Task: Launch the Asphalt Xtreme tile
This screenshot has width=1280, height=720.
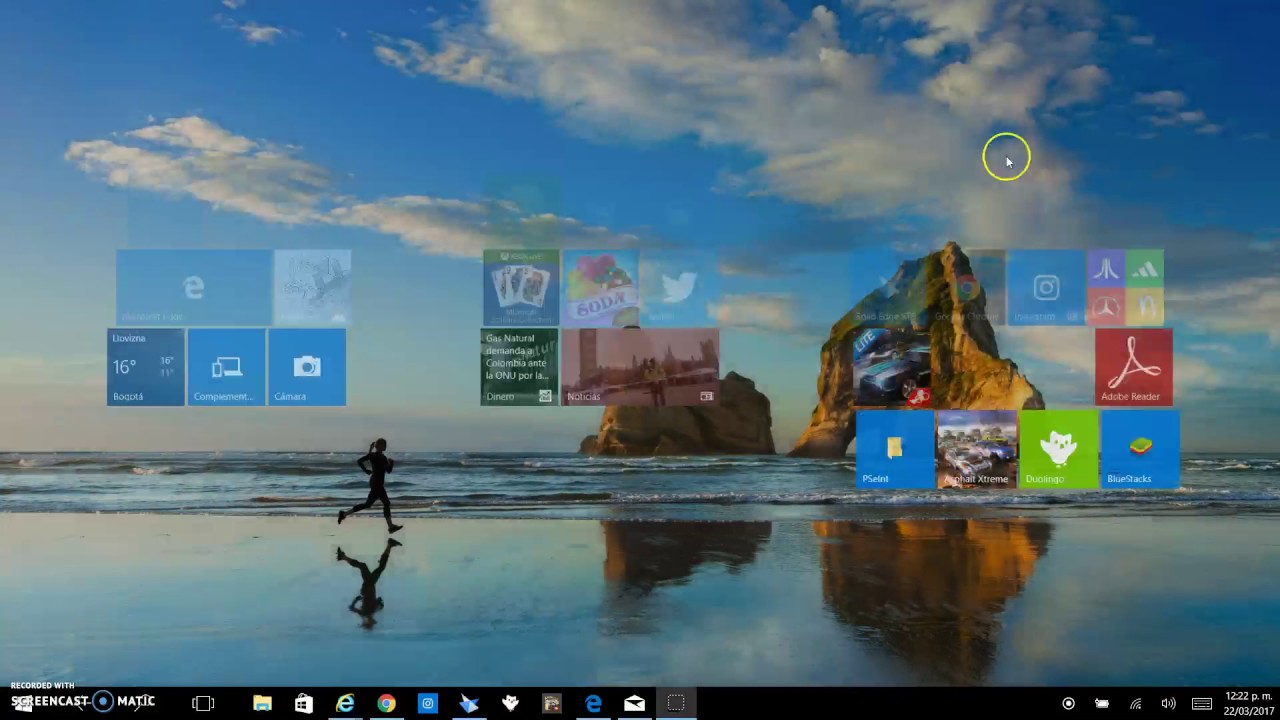Action: [x=977, y=449]
